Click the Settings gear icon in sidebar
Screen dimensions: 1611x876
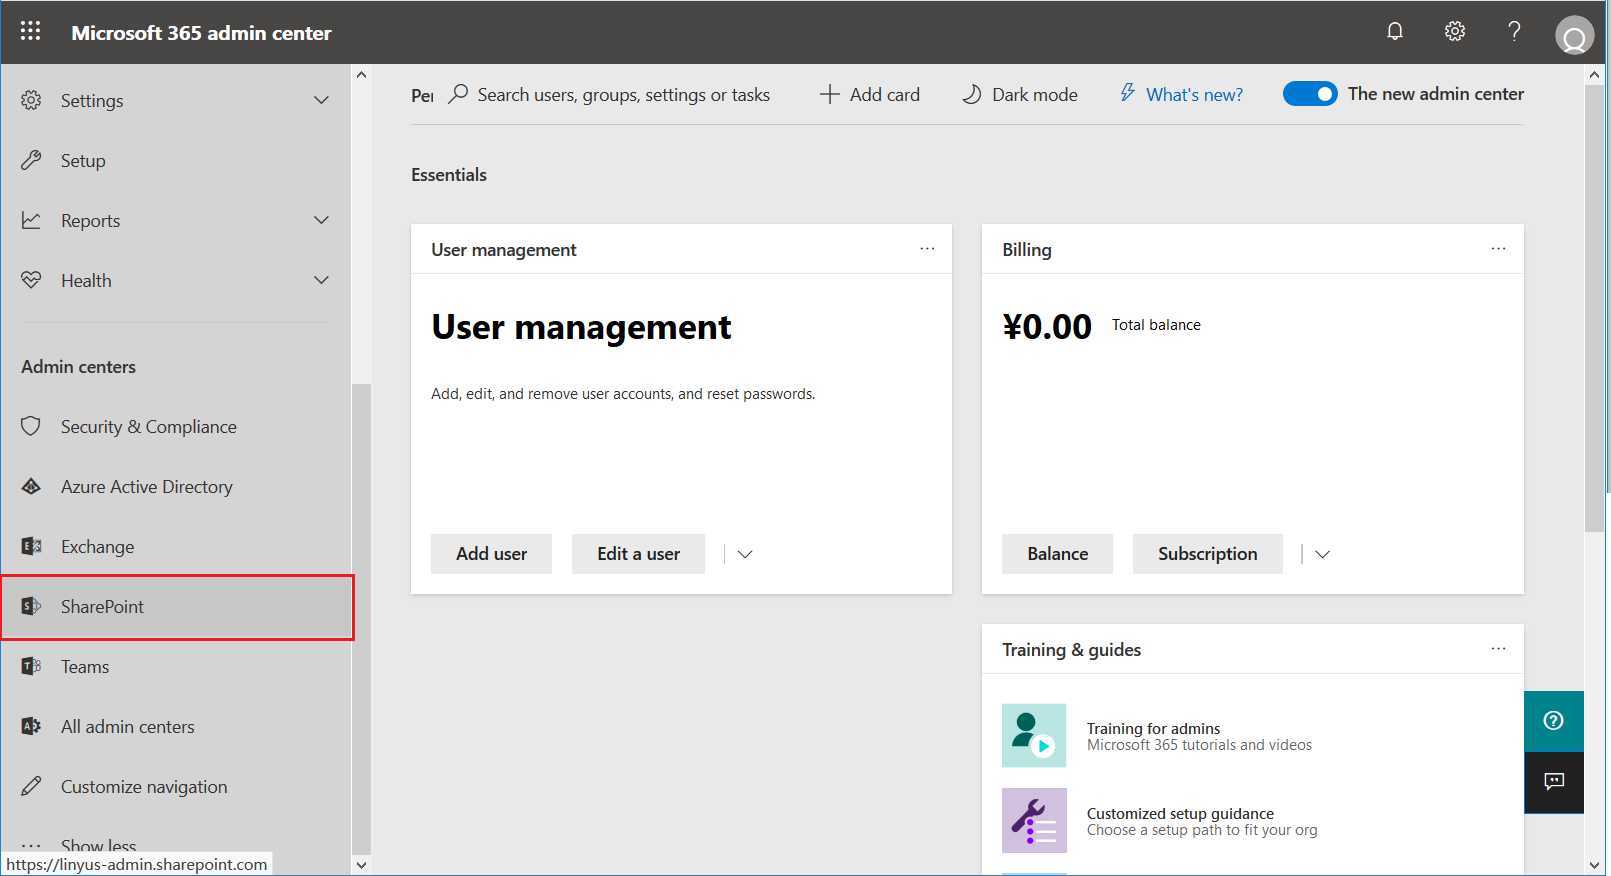point(31,100)
